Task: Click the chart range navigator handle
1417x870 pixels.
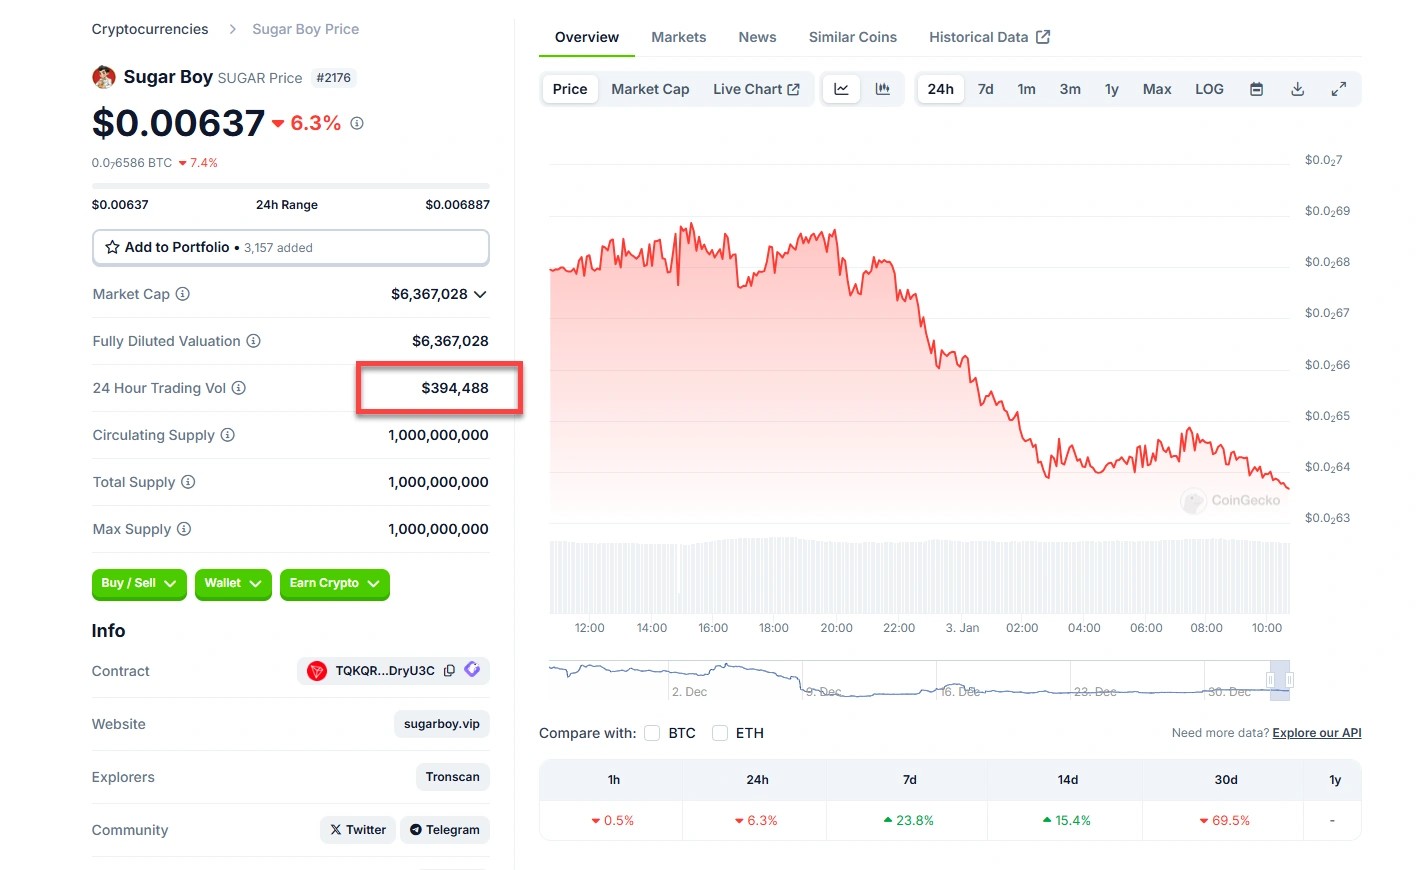Action: click(1271, 680)
